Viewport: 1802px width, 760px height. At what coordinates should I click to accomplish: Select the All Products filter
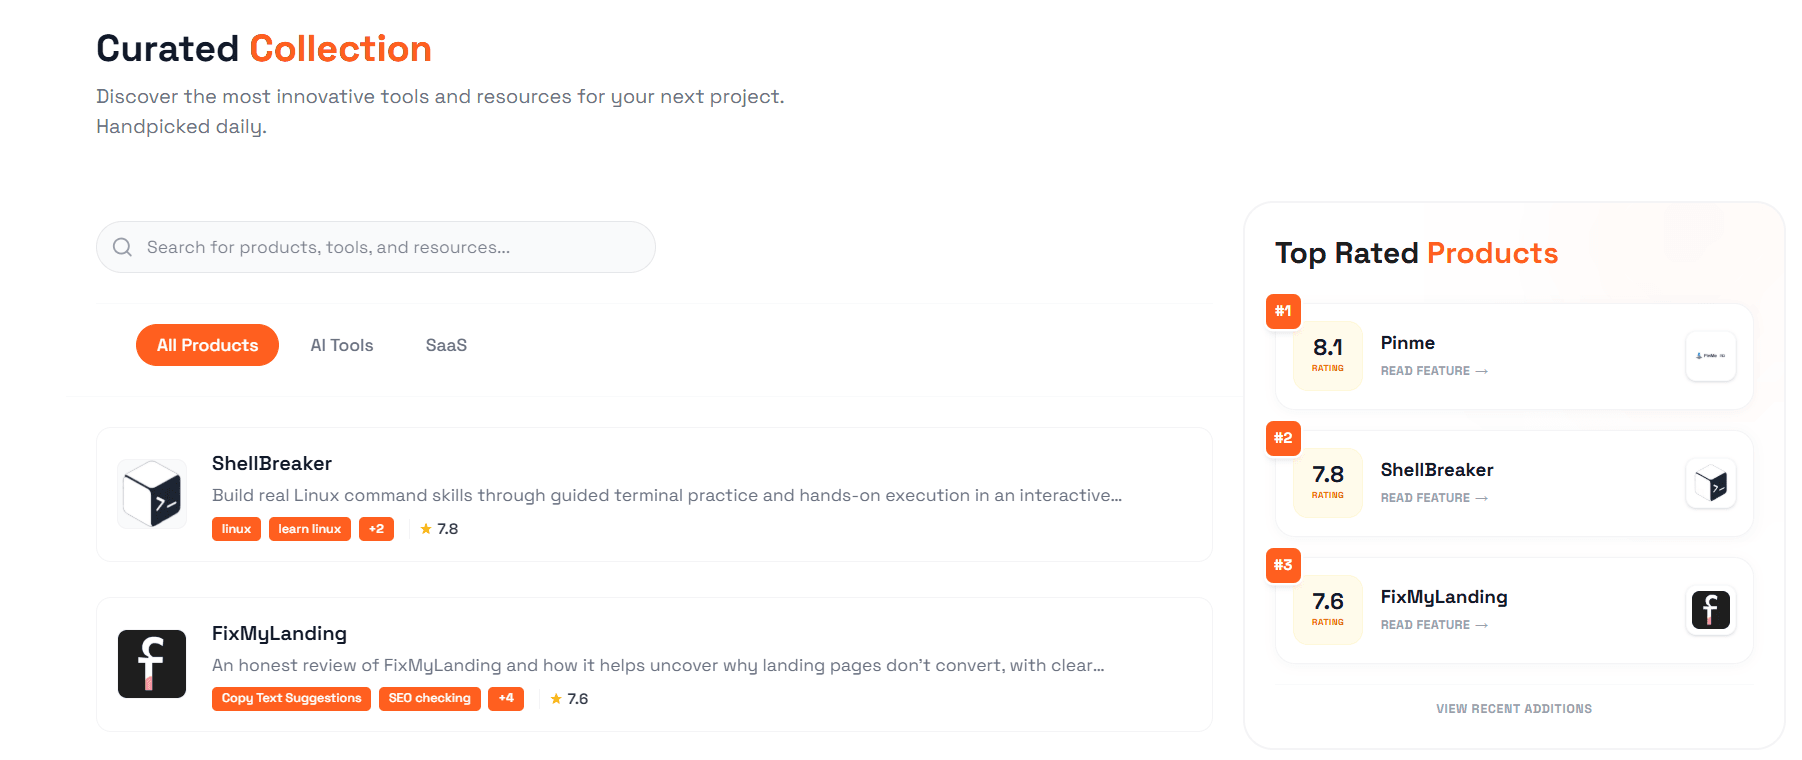207,345
